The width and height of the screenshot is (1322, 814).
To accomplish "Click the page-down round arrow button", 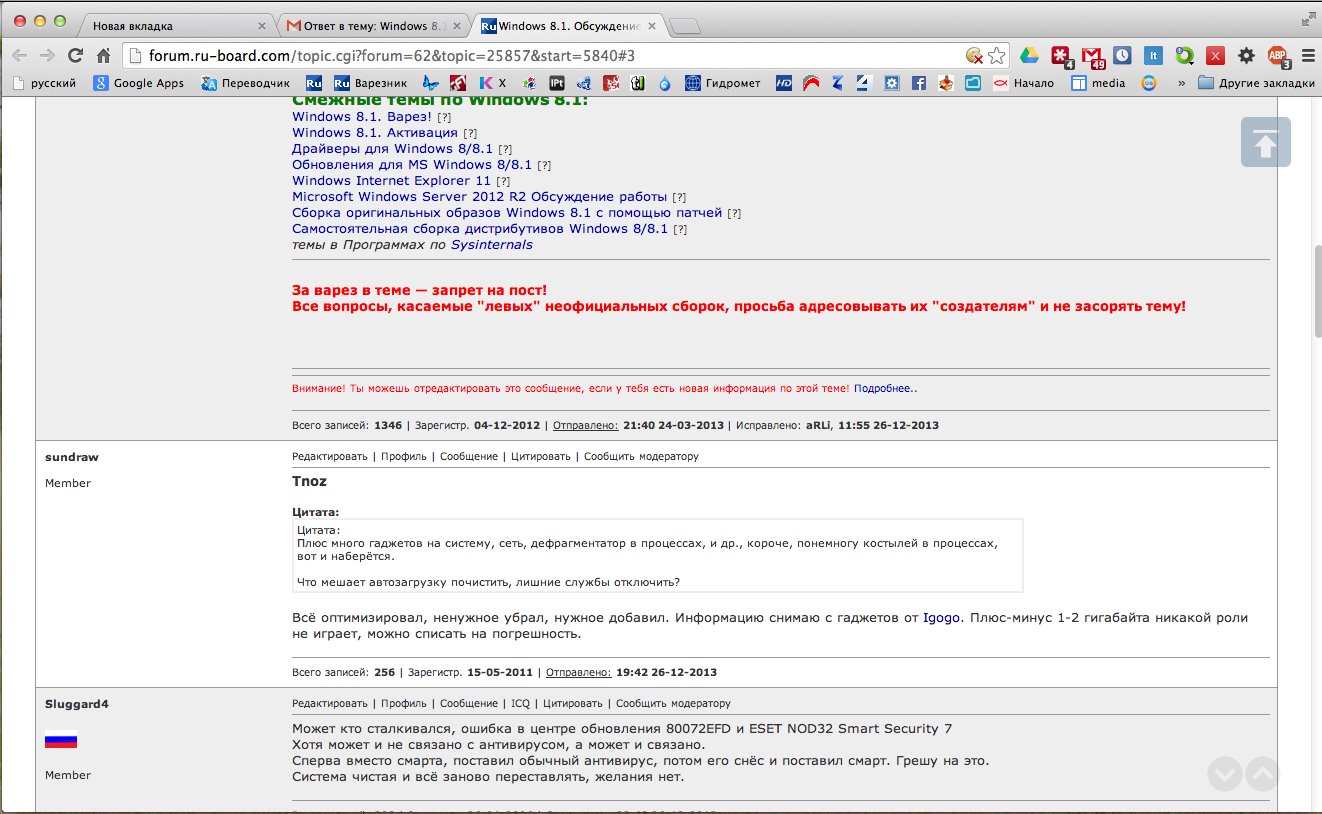I will pos(1224,774).
